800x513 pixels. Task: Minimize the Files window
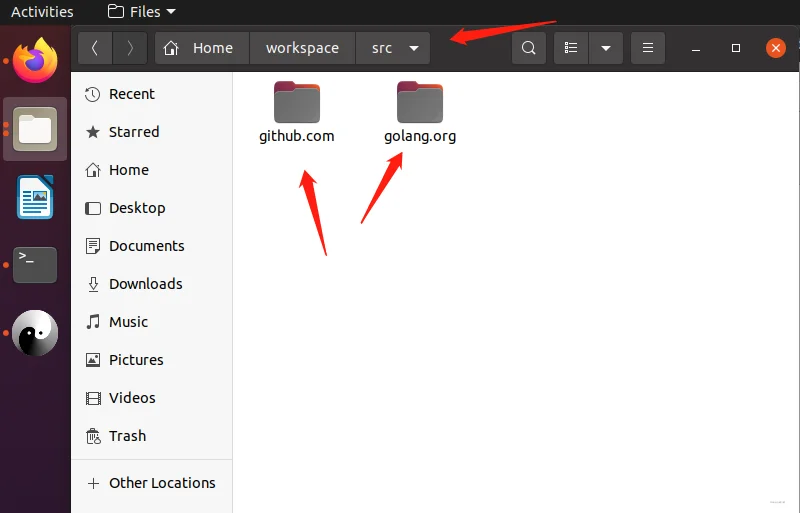click(x=695, y=48)
